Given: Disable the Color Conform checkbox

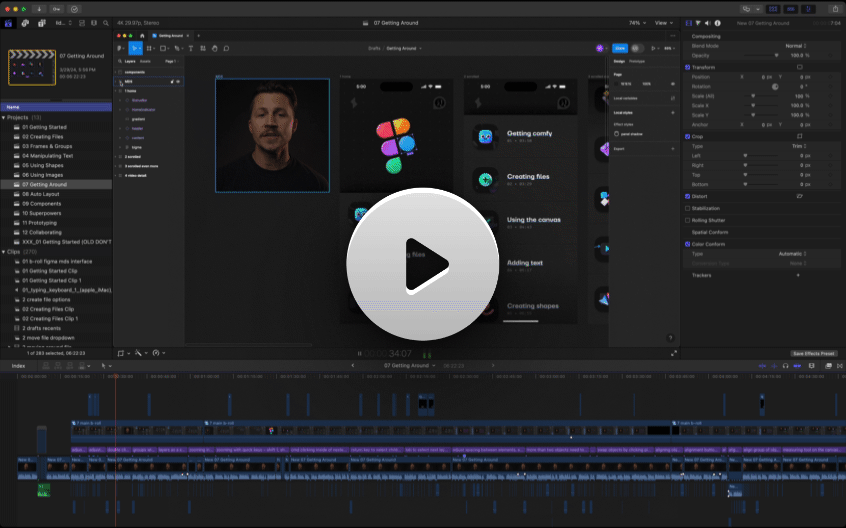Looking at the screenshot, I should [x=687, y=243].
